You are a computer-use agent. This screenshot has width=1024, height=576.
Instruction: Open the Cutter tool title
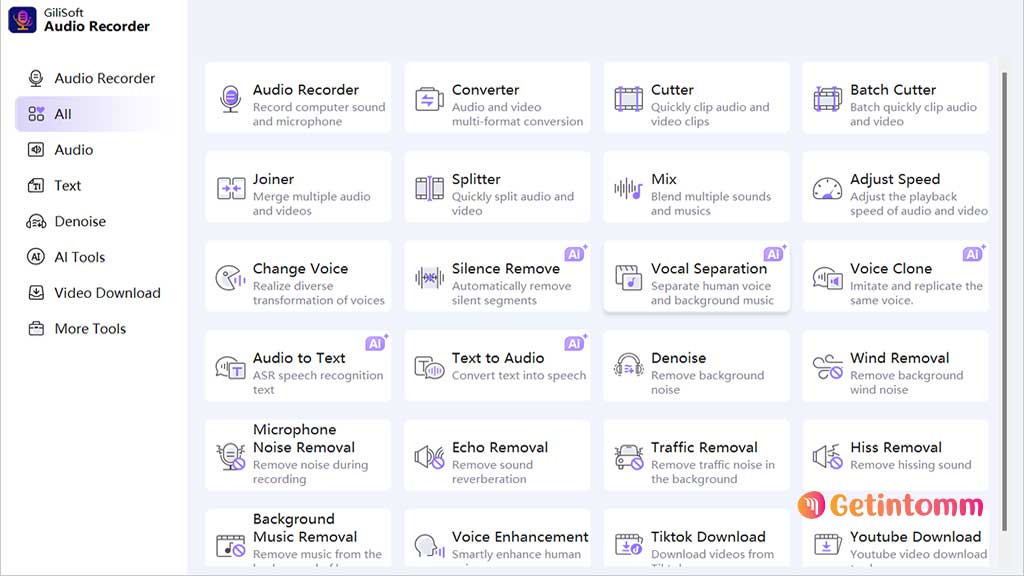pos(672,90)
